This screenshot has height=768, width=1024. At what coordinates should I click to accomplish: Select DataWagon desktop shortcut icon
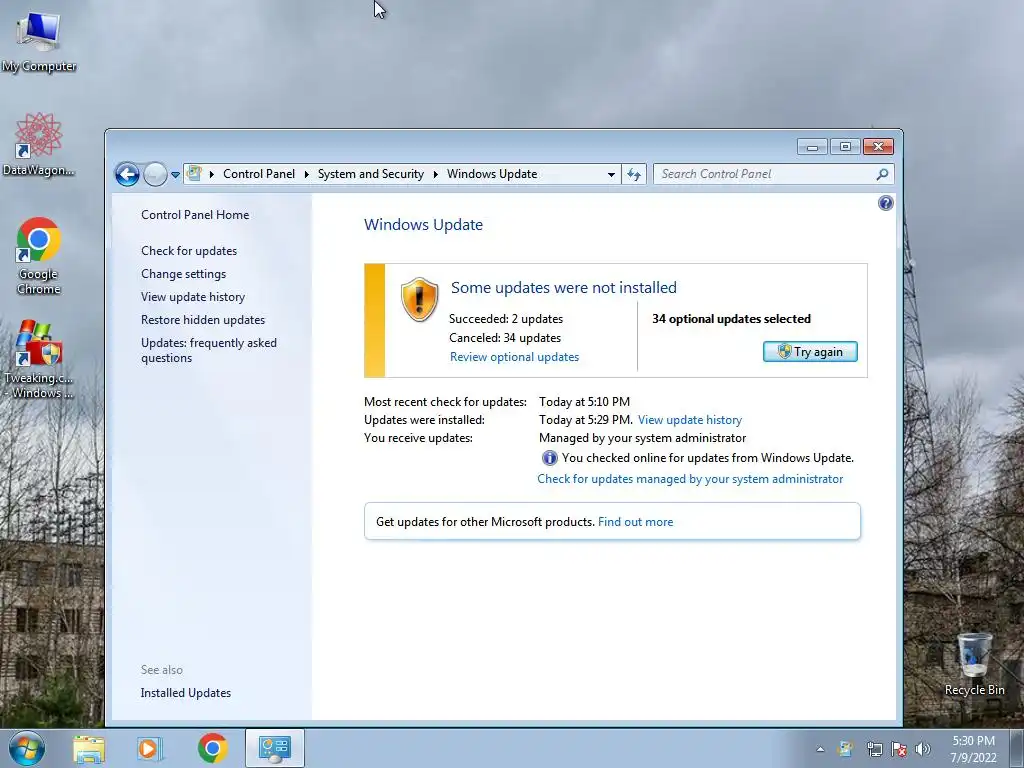39,145
